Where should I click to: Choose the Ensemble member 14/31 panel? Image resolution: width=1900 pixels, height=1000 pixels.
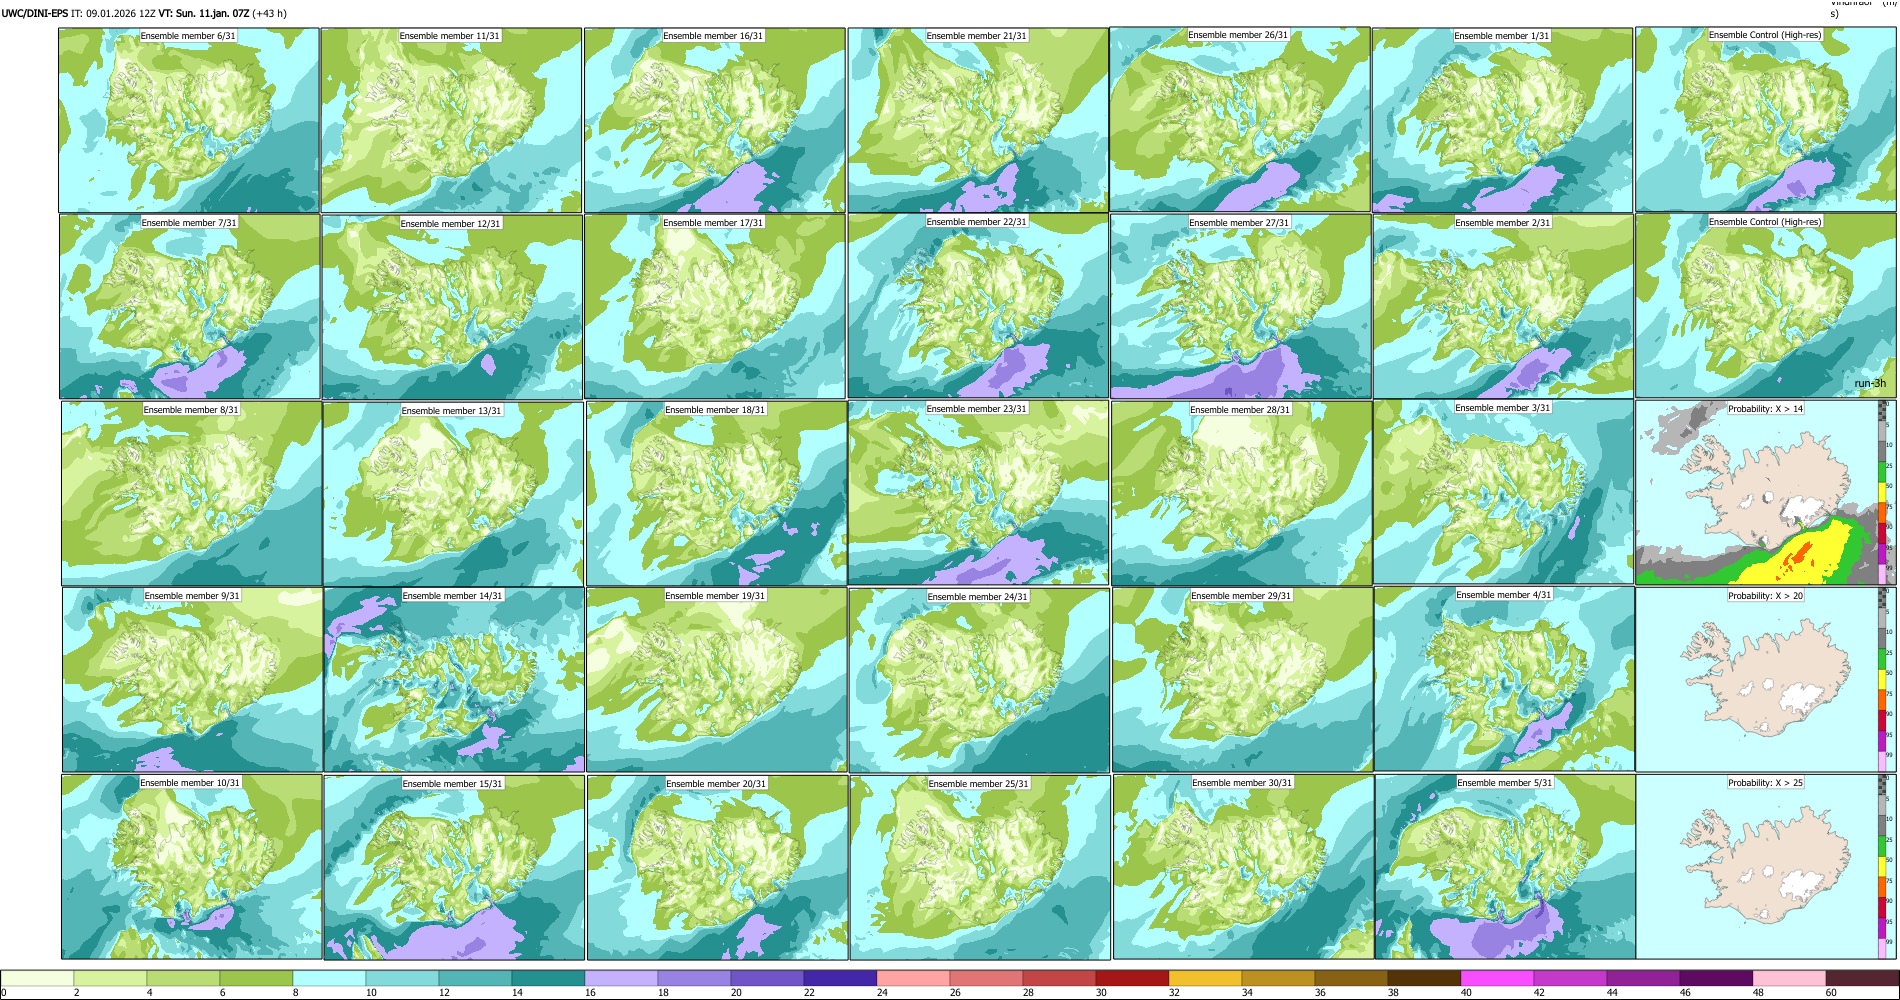click(454, 679)
